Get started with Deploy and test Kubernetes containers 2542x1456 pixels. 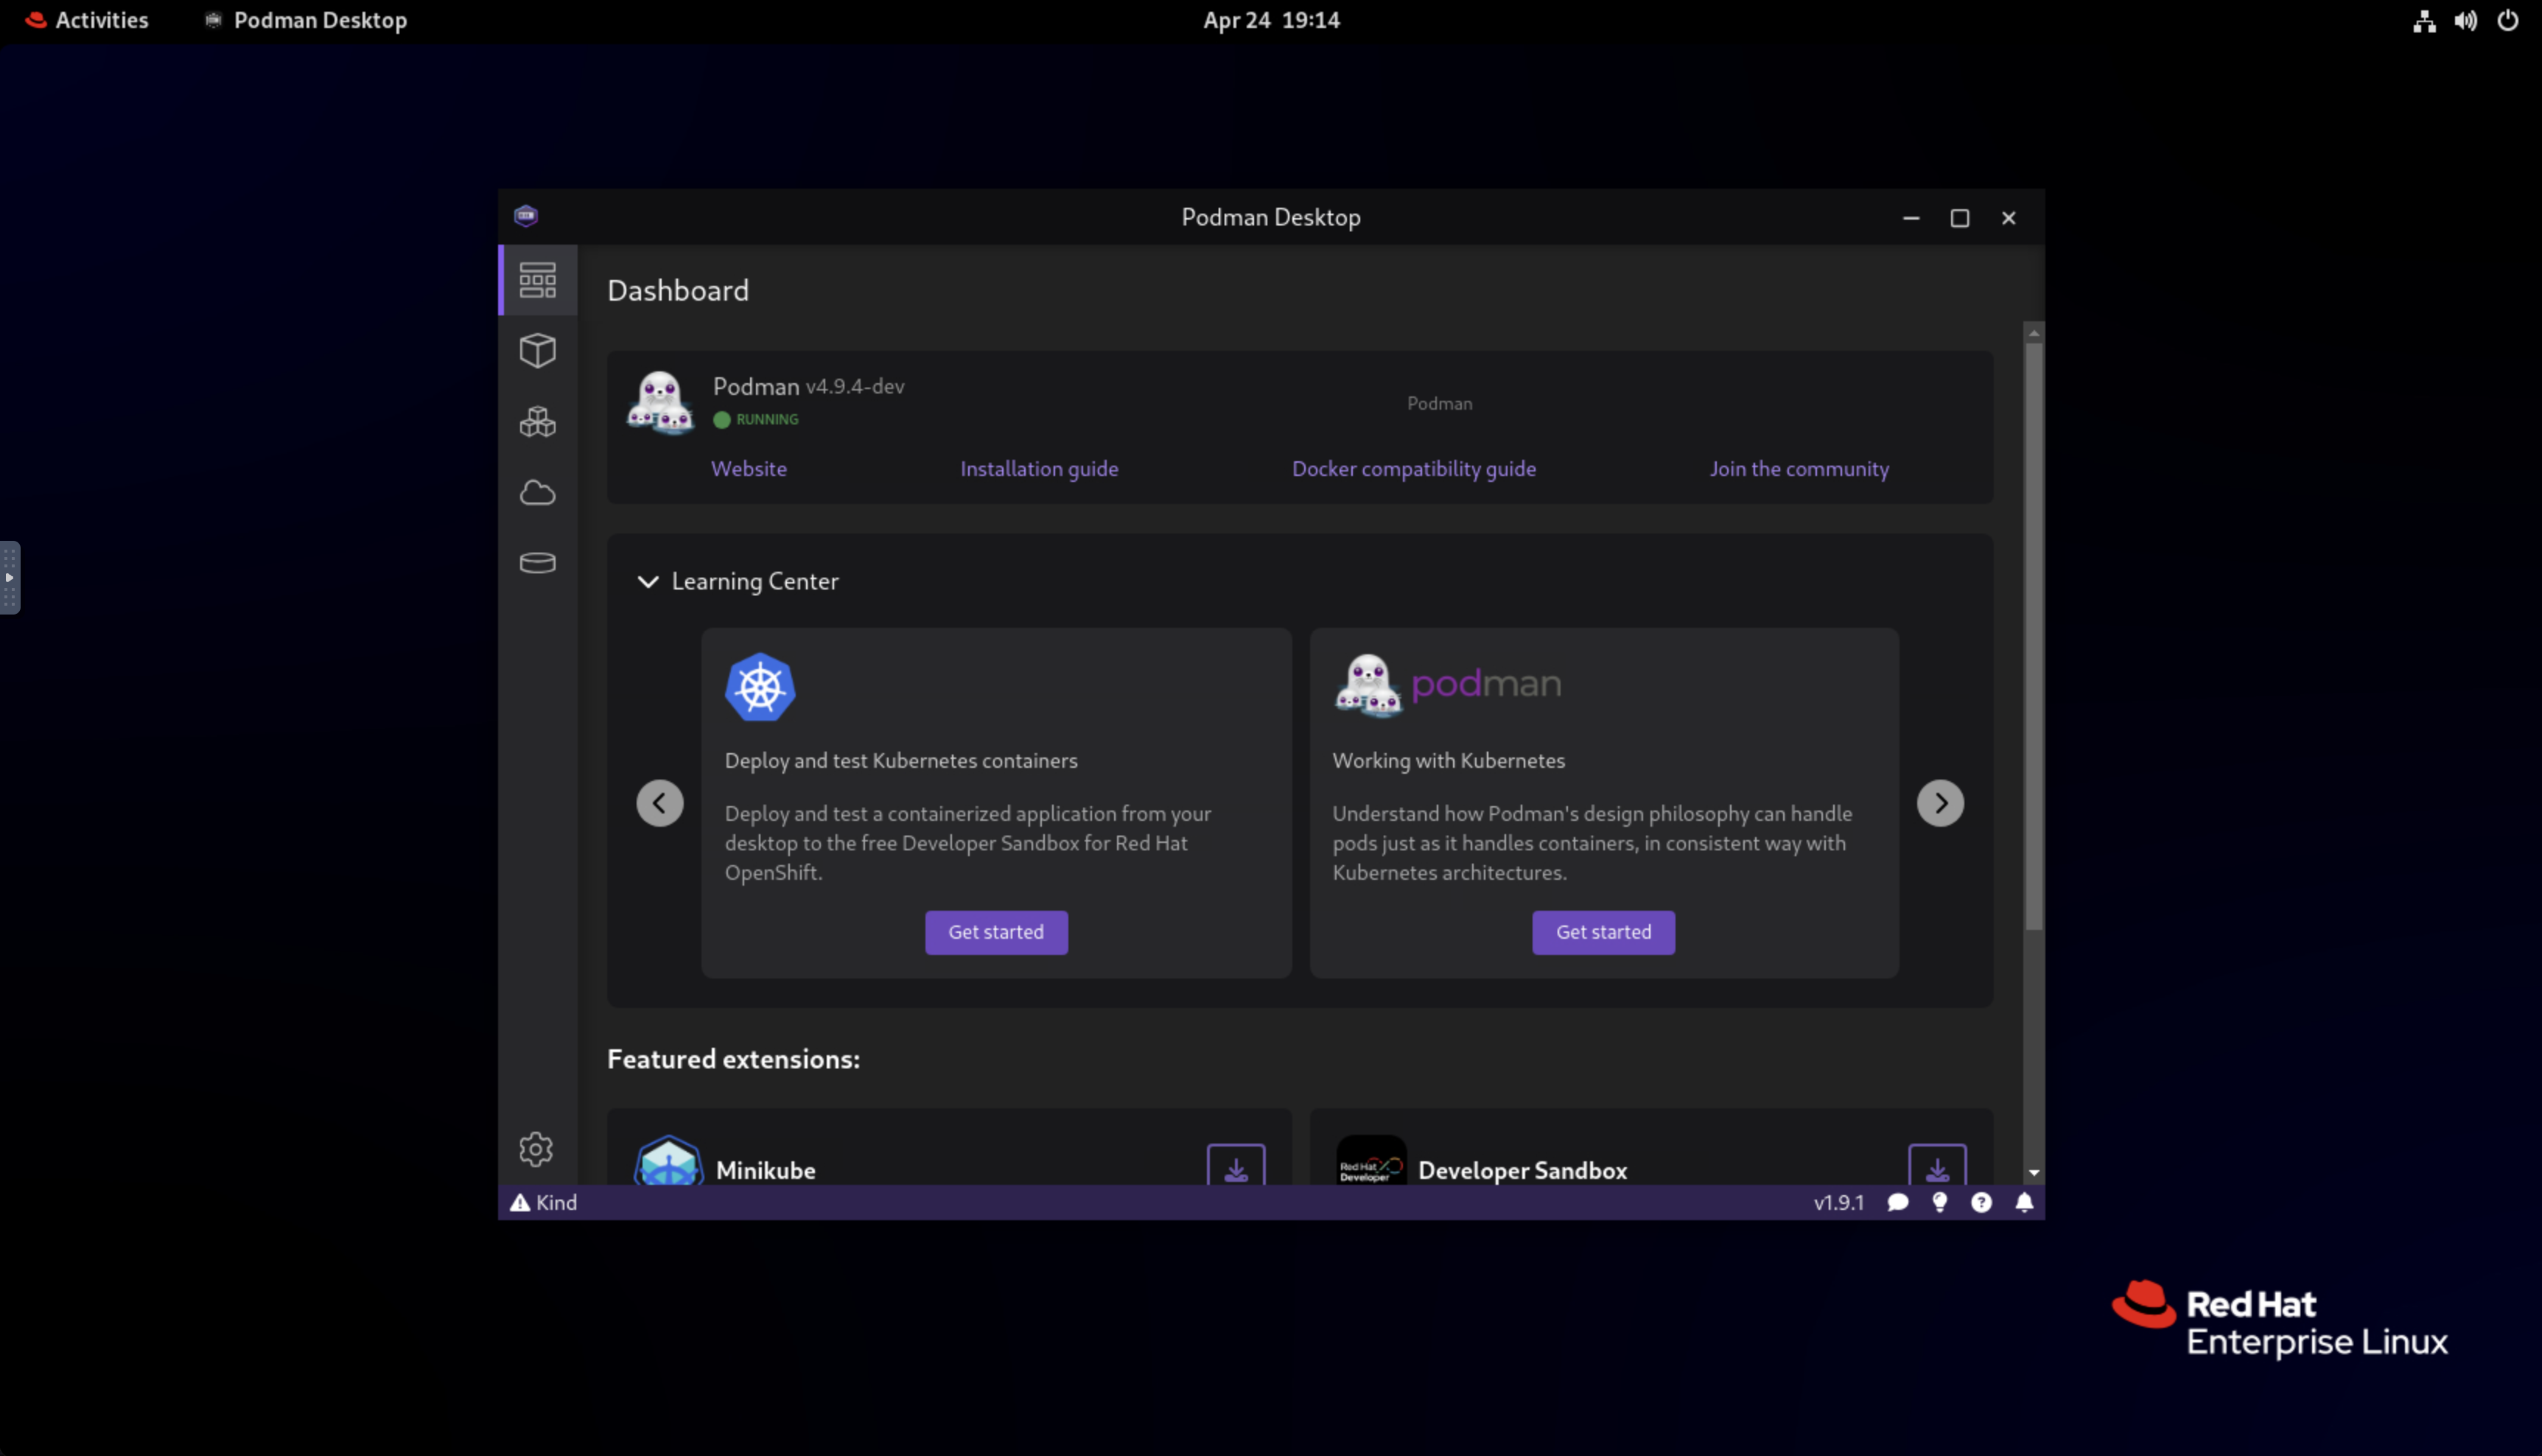pos(996,932)
